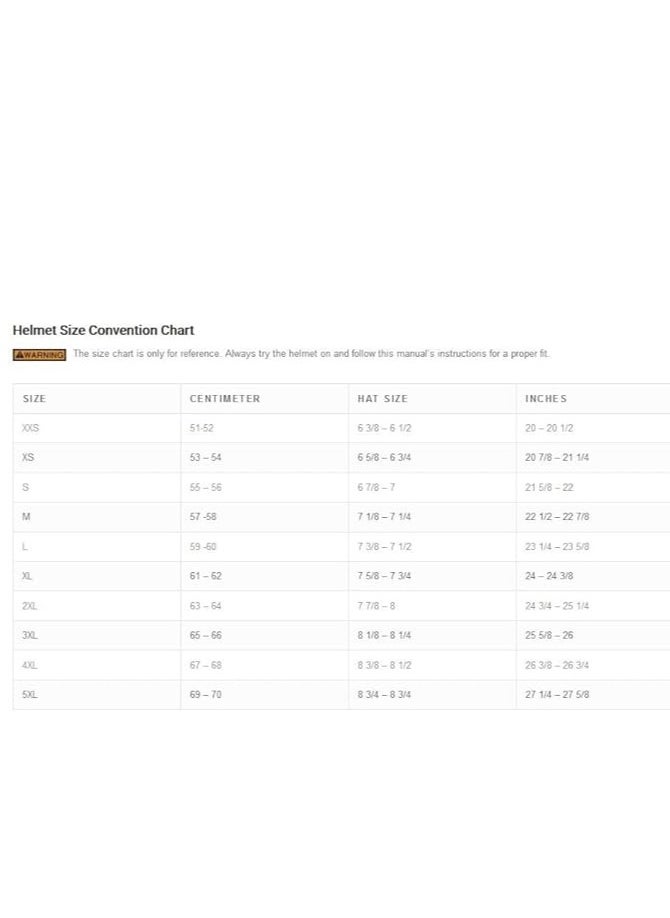Click the XS size row cell
The image size is (670, 918).
97,457
